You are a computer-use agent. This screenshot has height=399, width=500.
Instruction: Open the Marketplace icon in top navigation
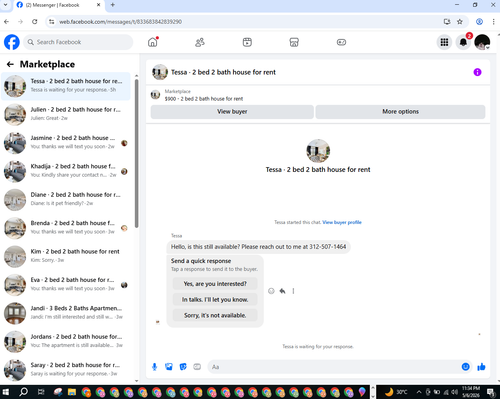[294, 42]
